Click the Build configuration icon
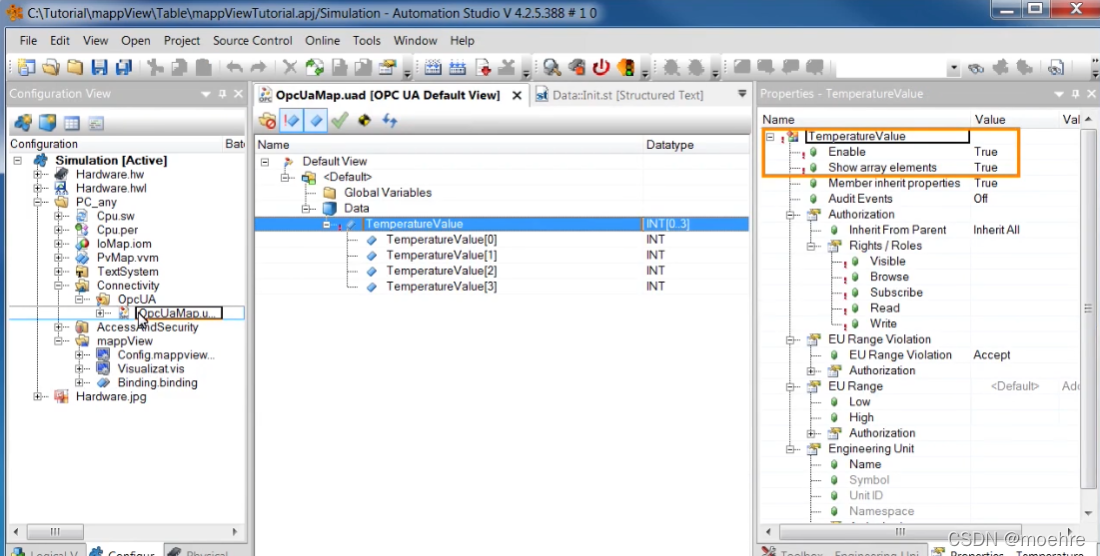The image size is (1100, 556). pos(433,67)
